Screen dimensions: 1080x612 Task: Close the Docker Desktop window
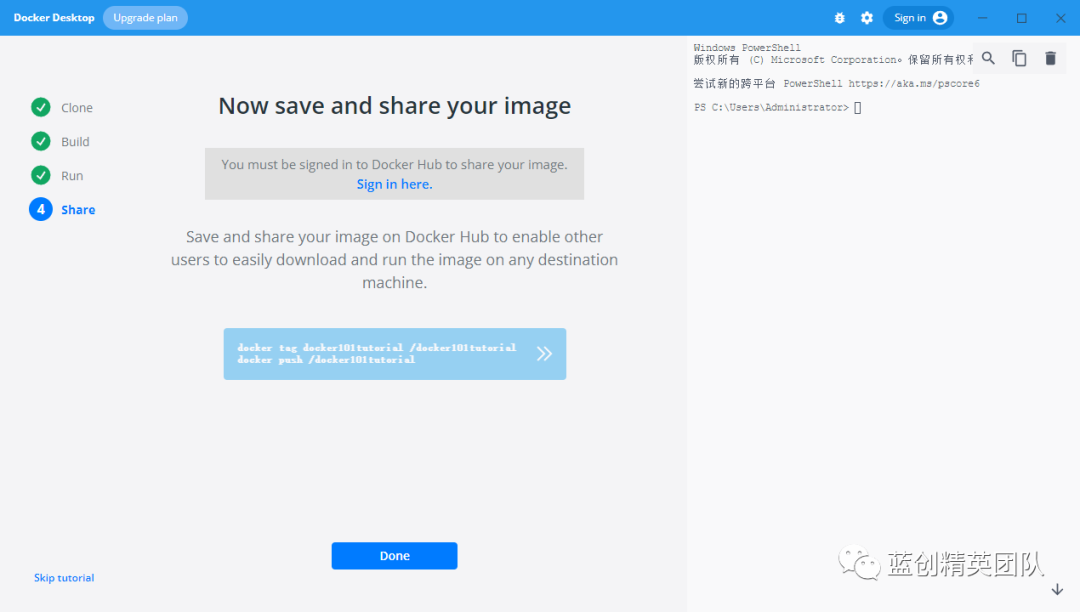[x=1061, y=18]
